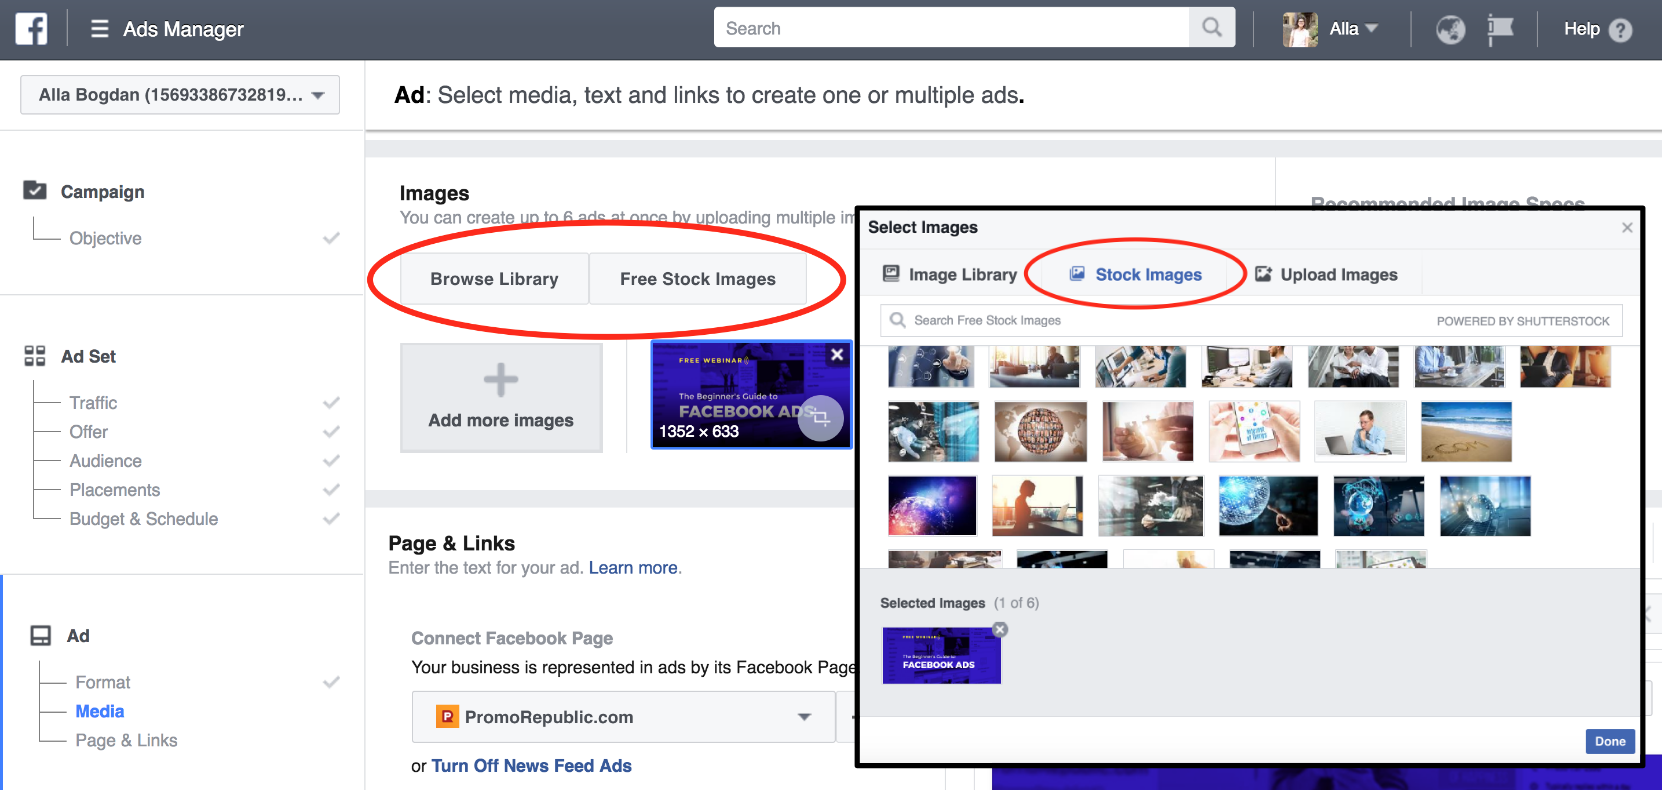Screen dimensions: 1662x790
Task: Switch to the Image Library tab
Action: click(950, 274)
